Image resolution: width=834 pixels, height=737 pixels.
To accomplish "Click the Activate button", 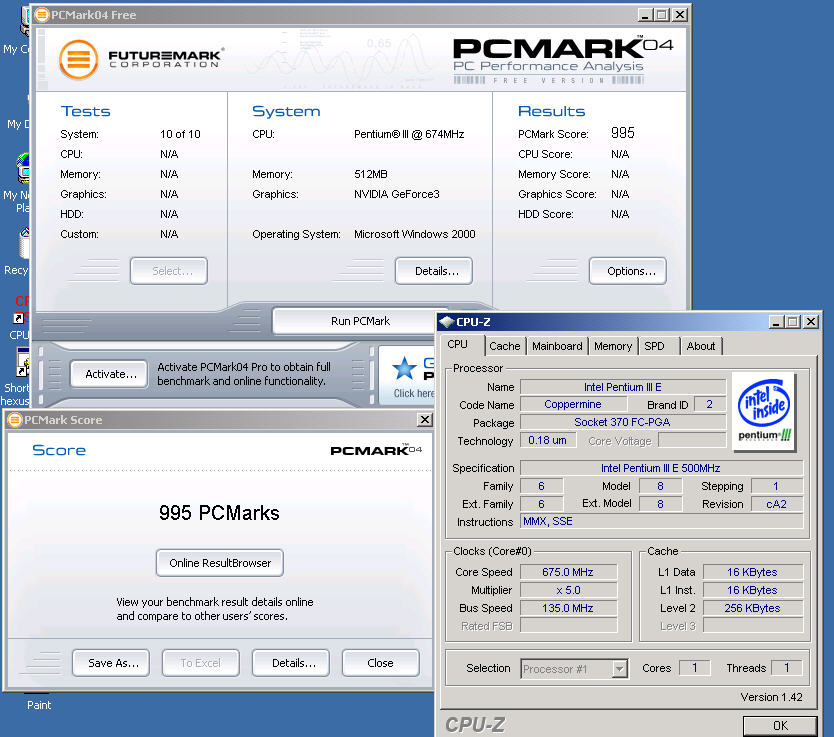I will point(109,374).
